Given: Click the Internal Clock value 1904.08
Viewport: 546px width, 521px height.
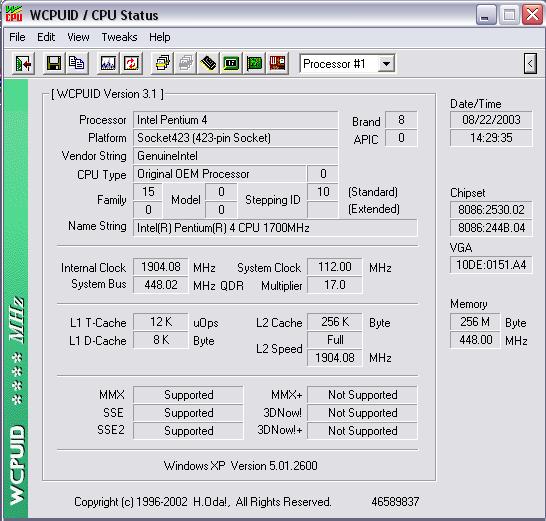Looking at the screenshot, I should coord(161,267).
